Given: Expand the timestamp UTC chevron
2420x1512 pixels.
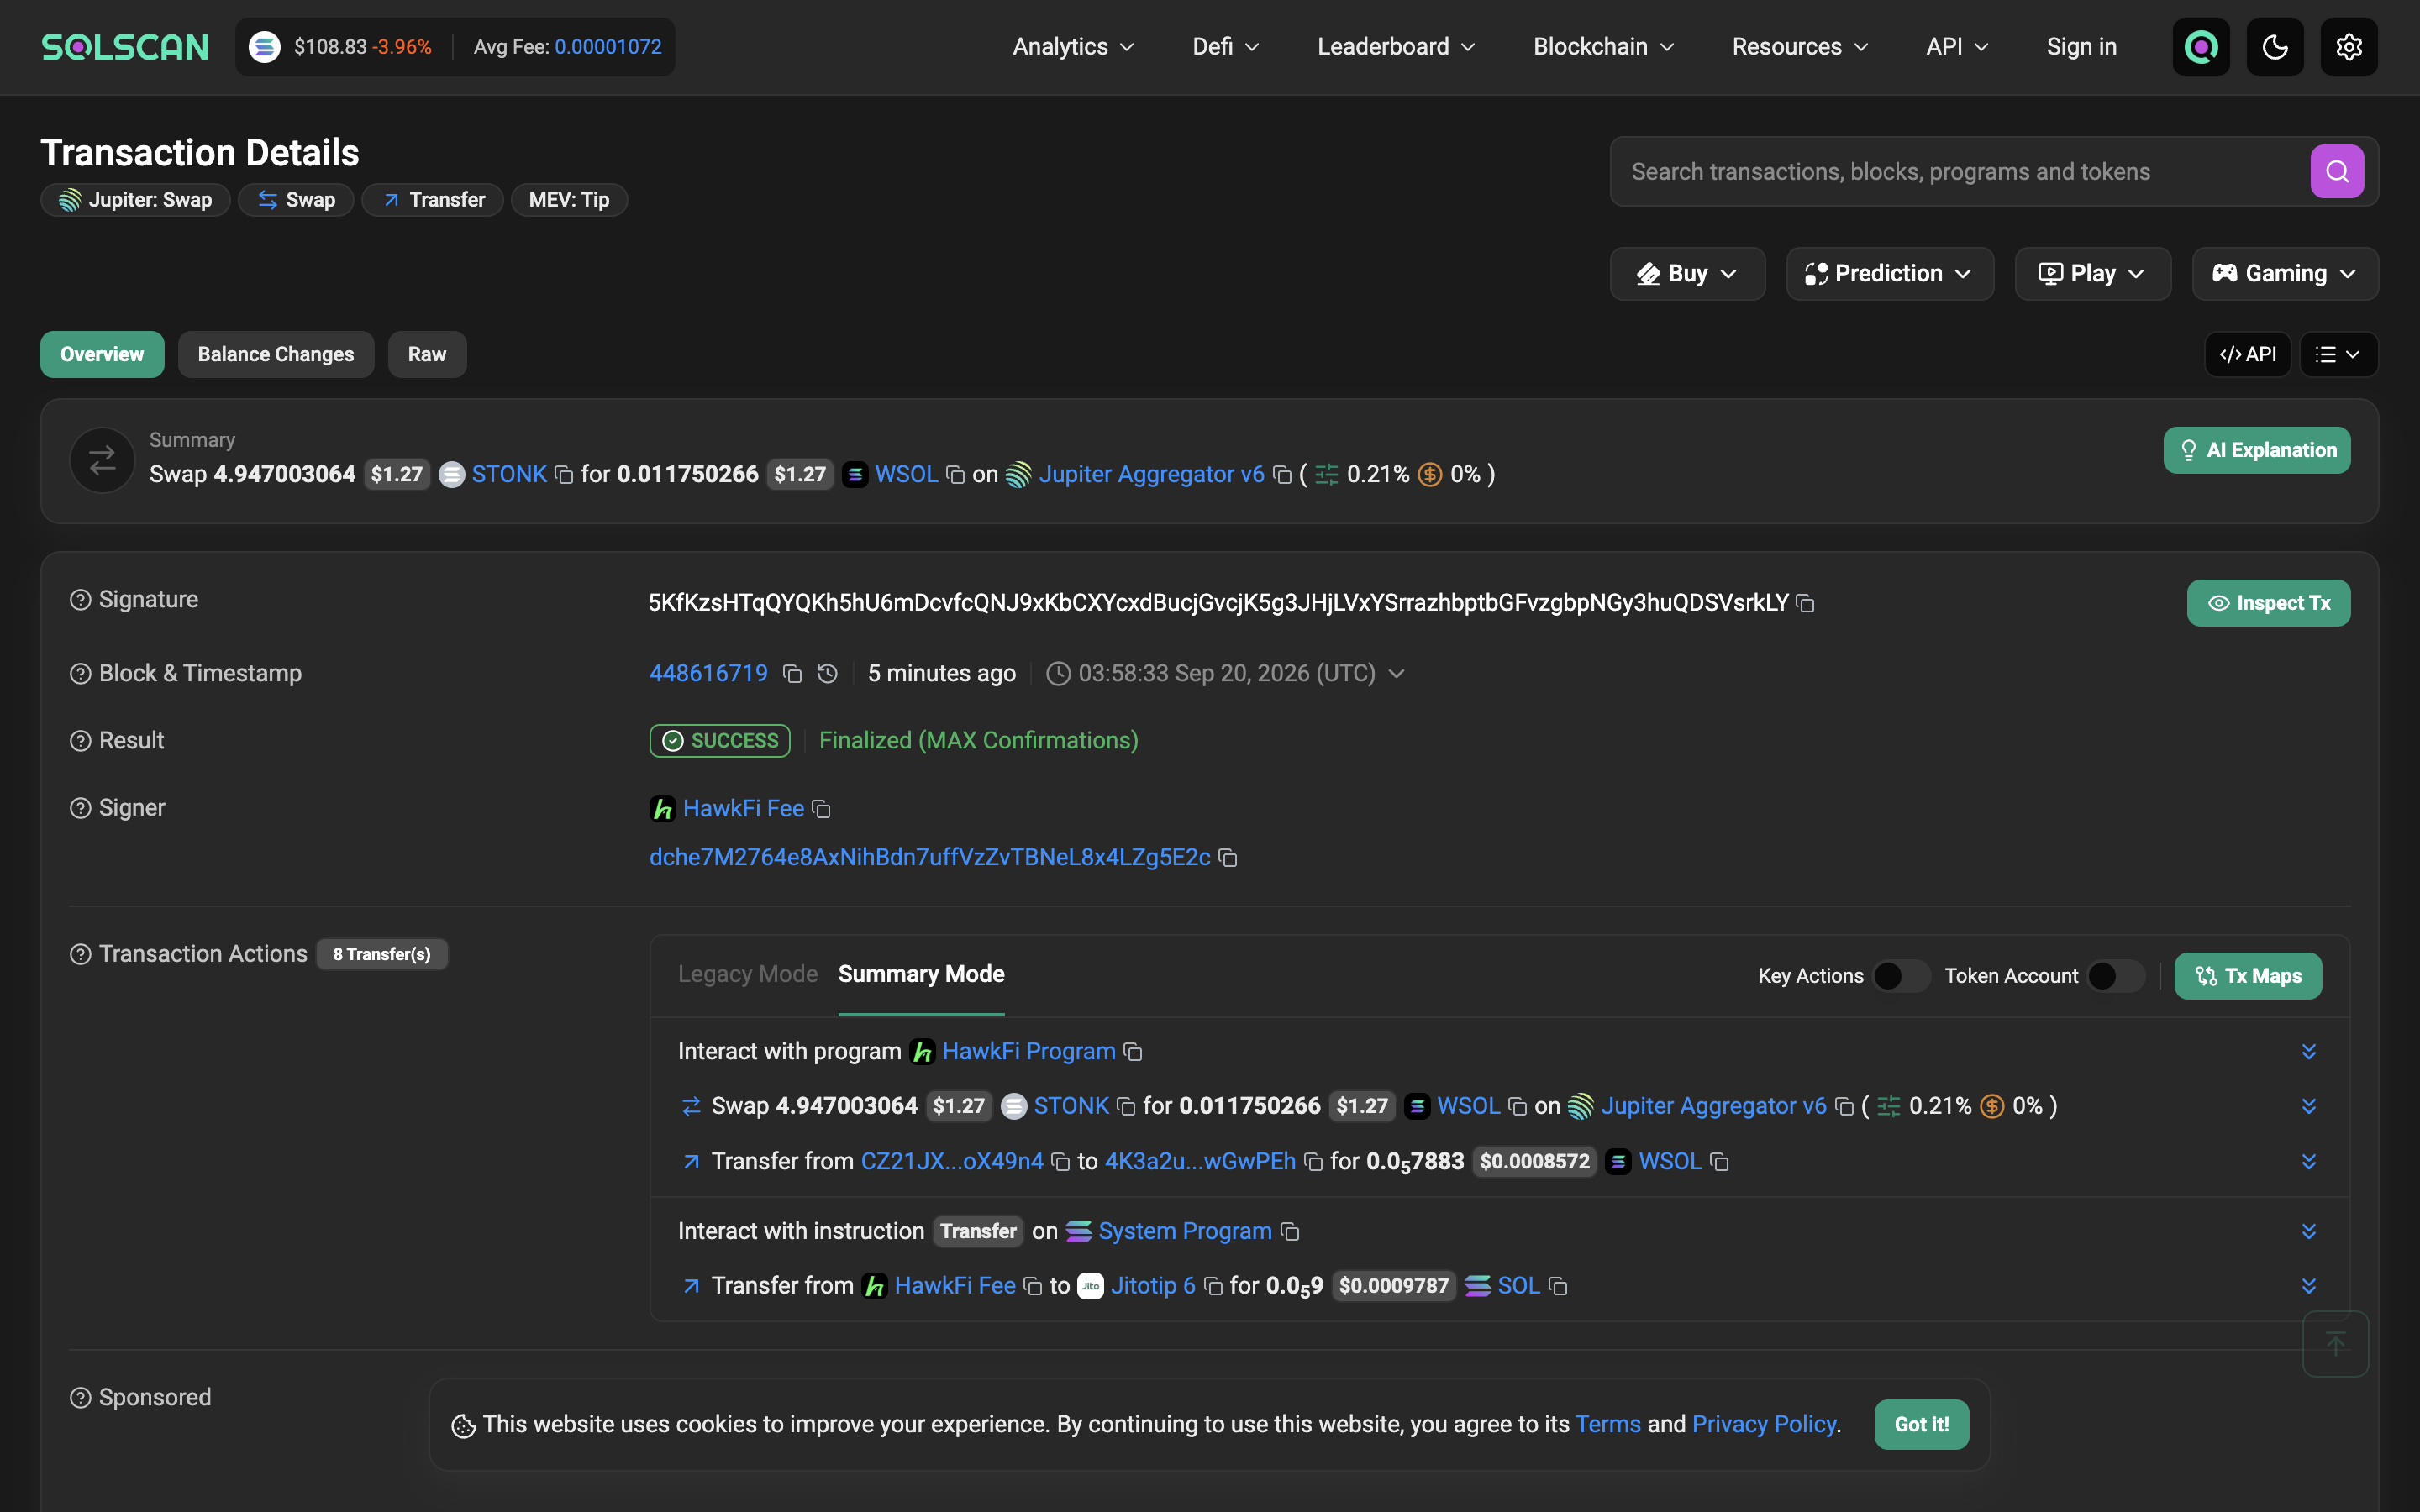Looking at the screenshot, I should (x=1397, y=674).
